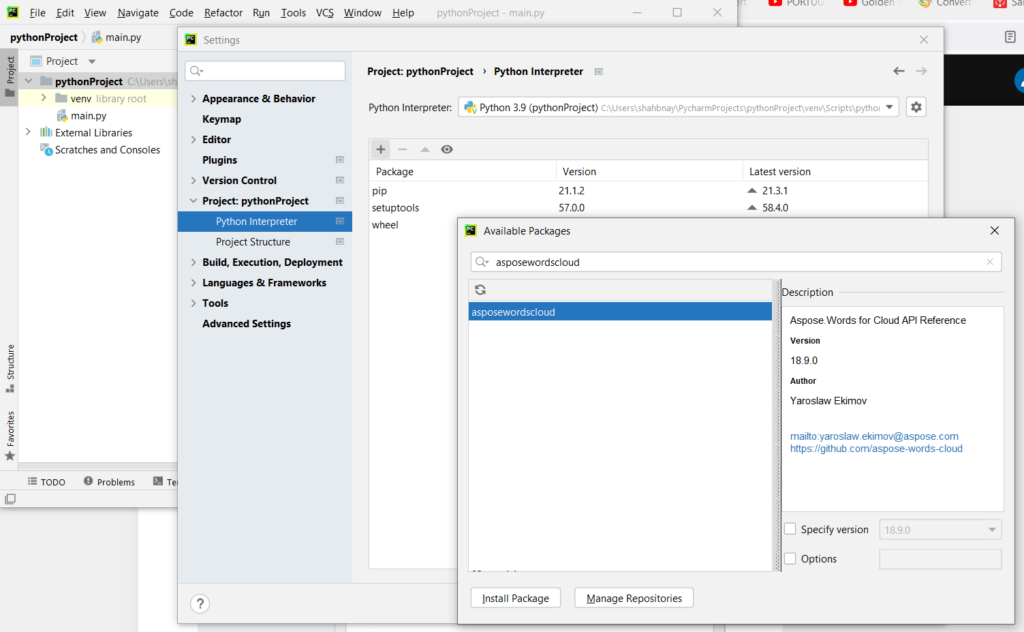Open the Settings help question mark
The image size is (1024, 632).
point(200,604)
